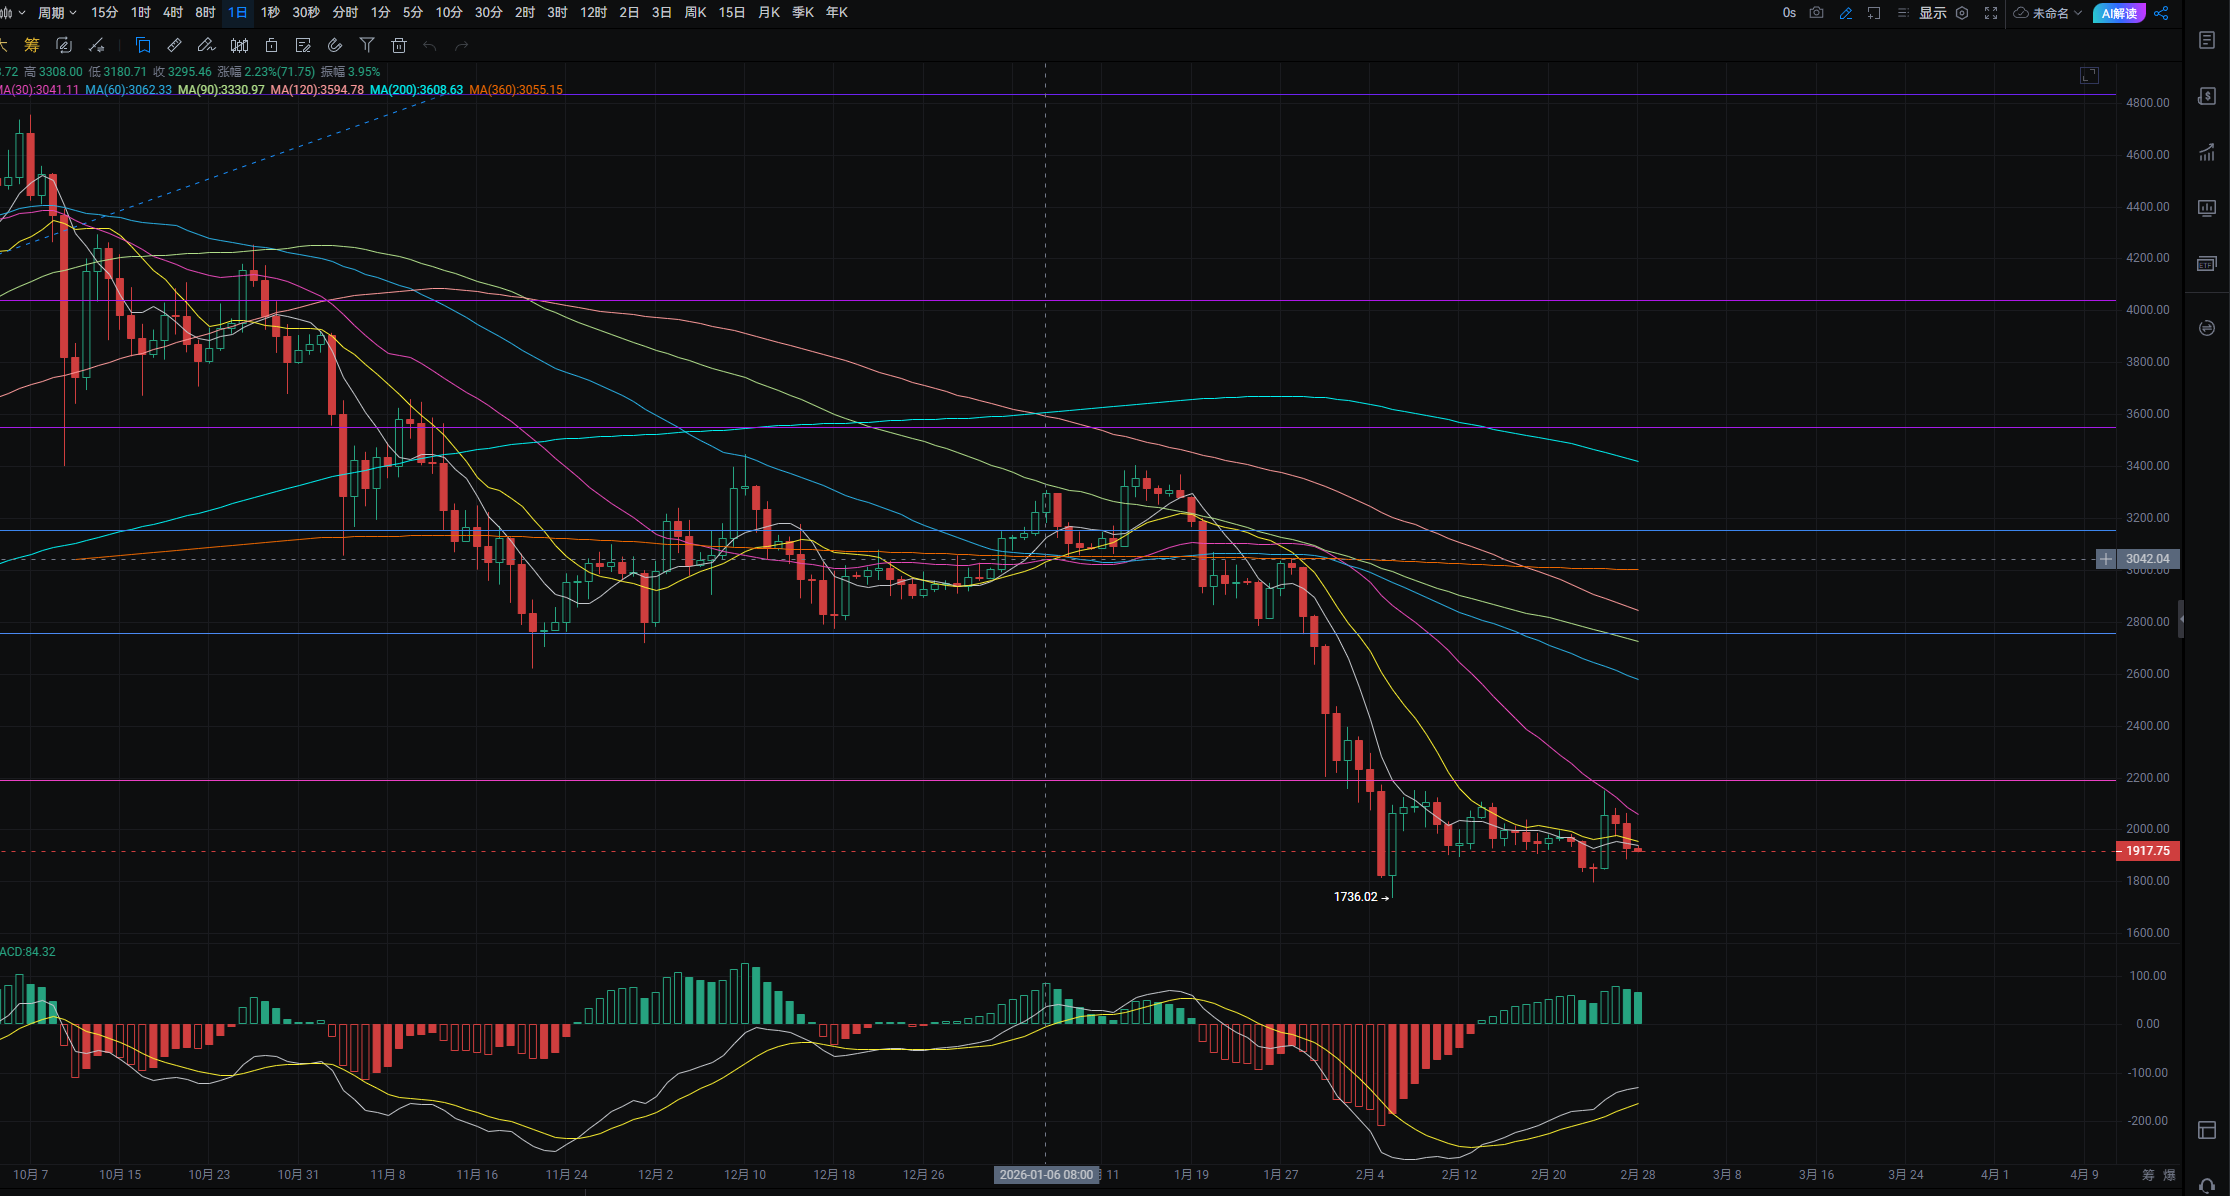2230x1196 pixels.
Task: Toggle the highlighted blue bookmark tool
Action: tap(143, 45)
